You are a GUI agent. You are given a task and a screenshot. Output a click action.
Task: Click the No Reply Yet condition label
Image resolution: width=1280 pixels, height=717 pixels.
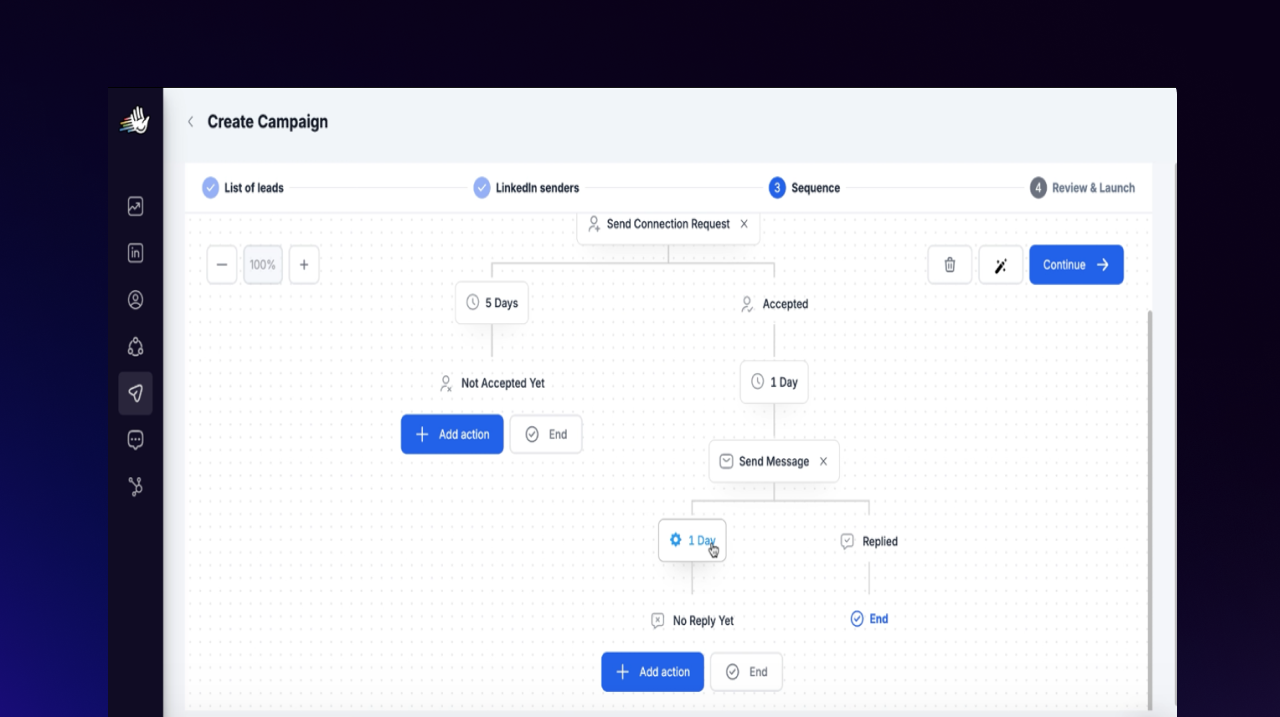[x=692, y=621]
